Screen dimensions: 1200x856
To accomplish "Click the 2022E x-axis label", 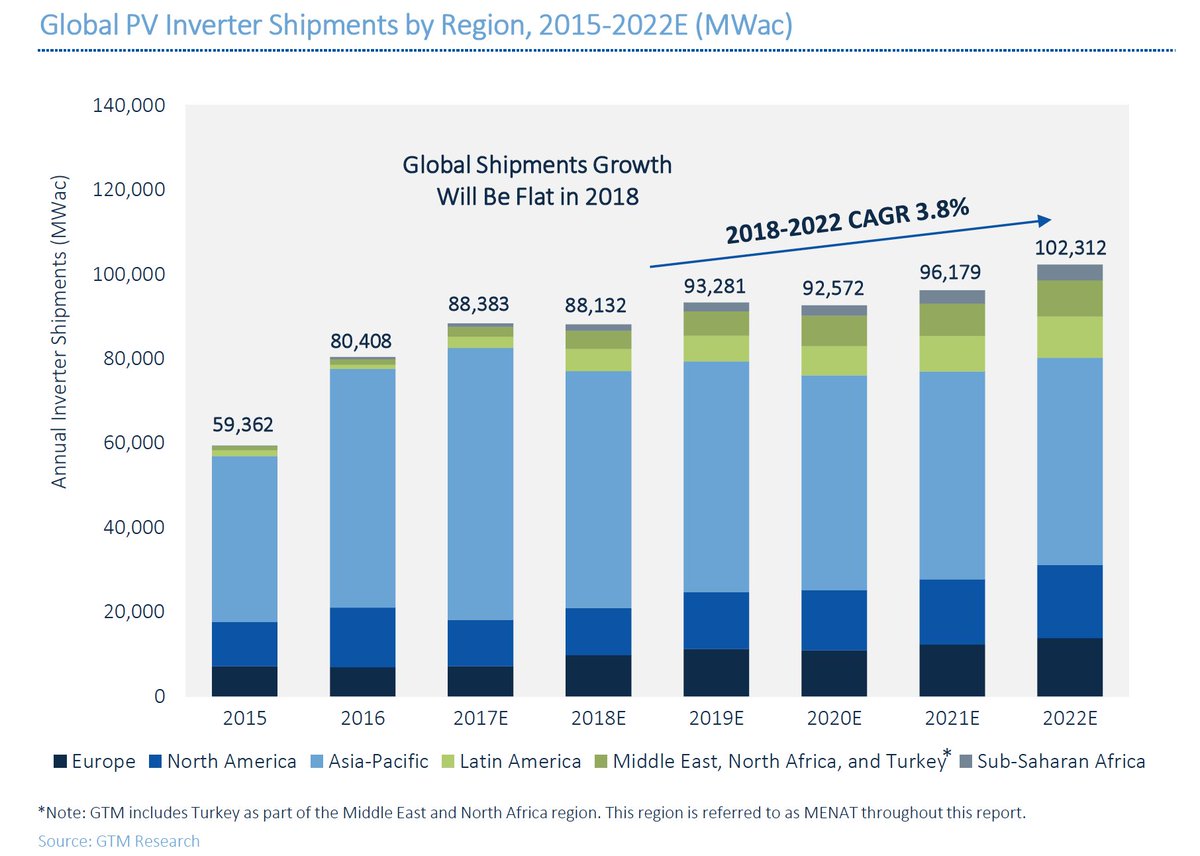I will point(1071,718).
